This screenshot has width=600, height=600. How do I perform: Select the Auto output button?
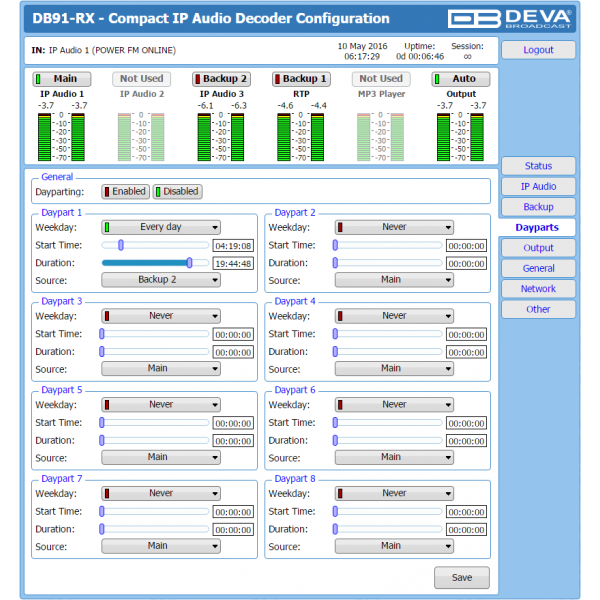(461, 79)
